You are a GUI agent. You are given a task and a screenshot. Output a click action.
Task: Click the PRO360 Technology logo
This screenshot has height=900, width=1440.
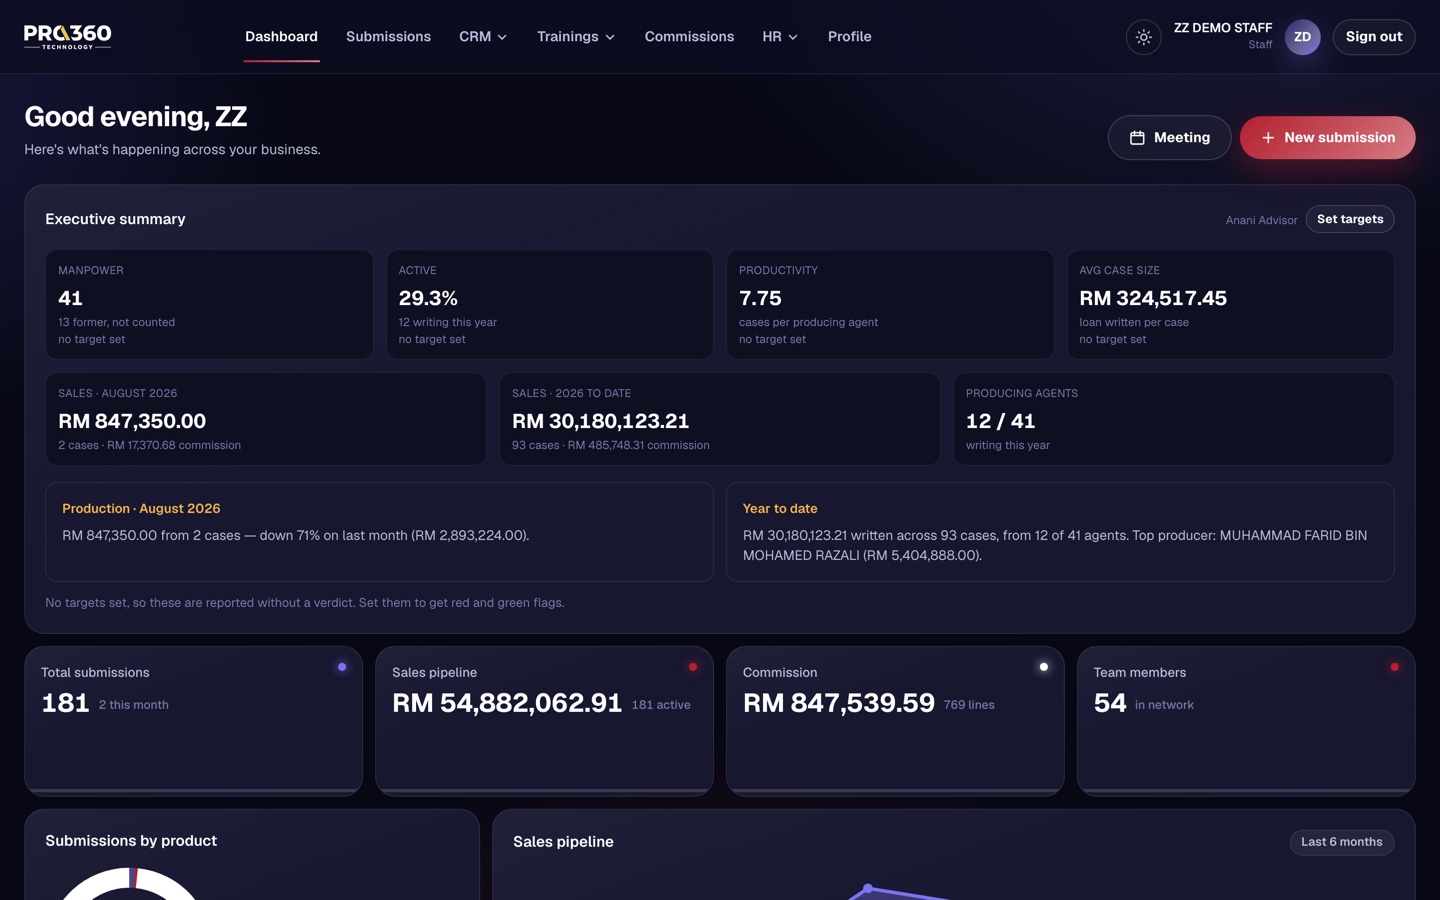point(67,37)
